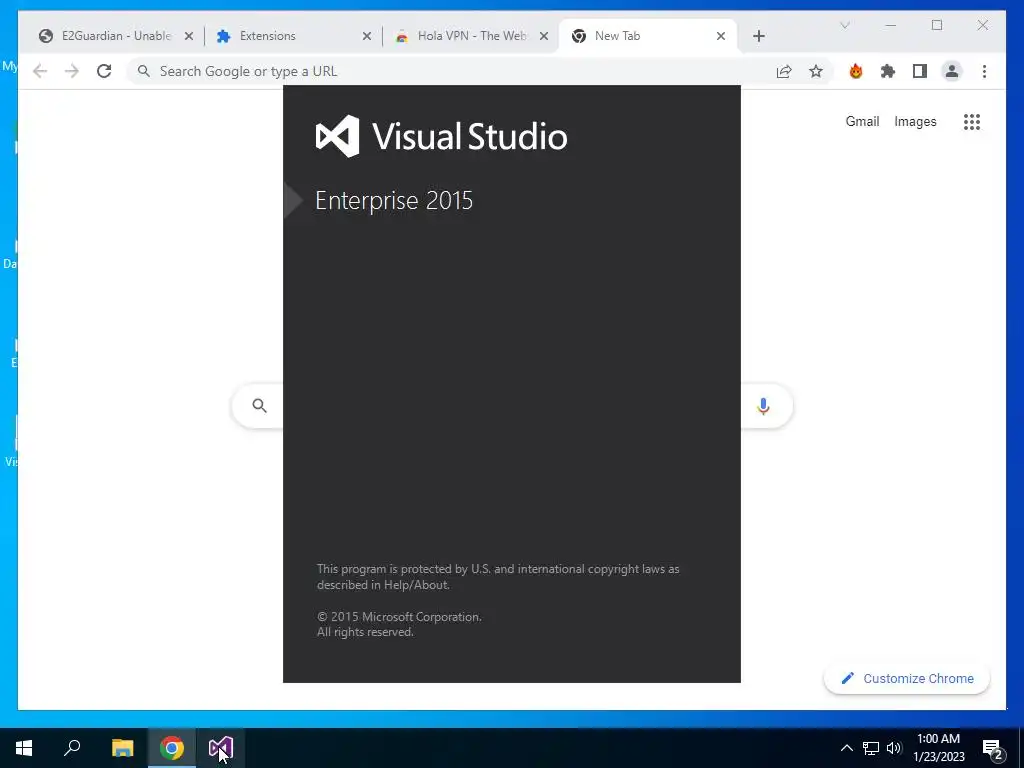
Task: Open Windows taskbar search
Action: coord(72,748)
